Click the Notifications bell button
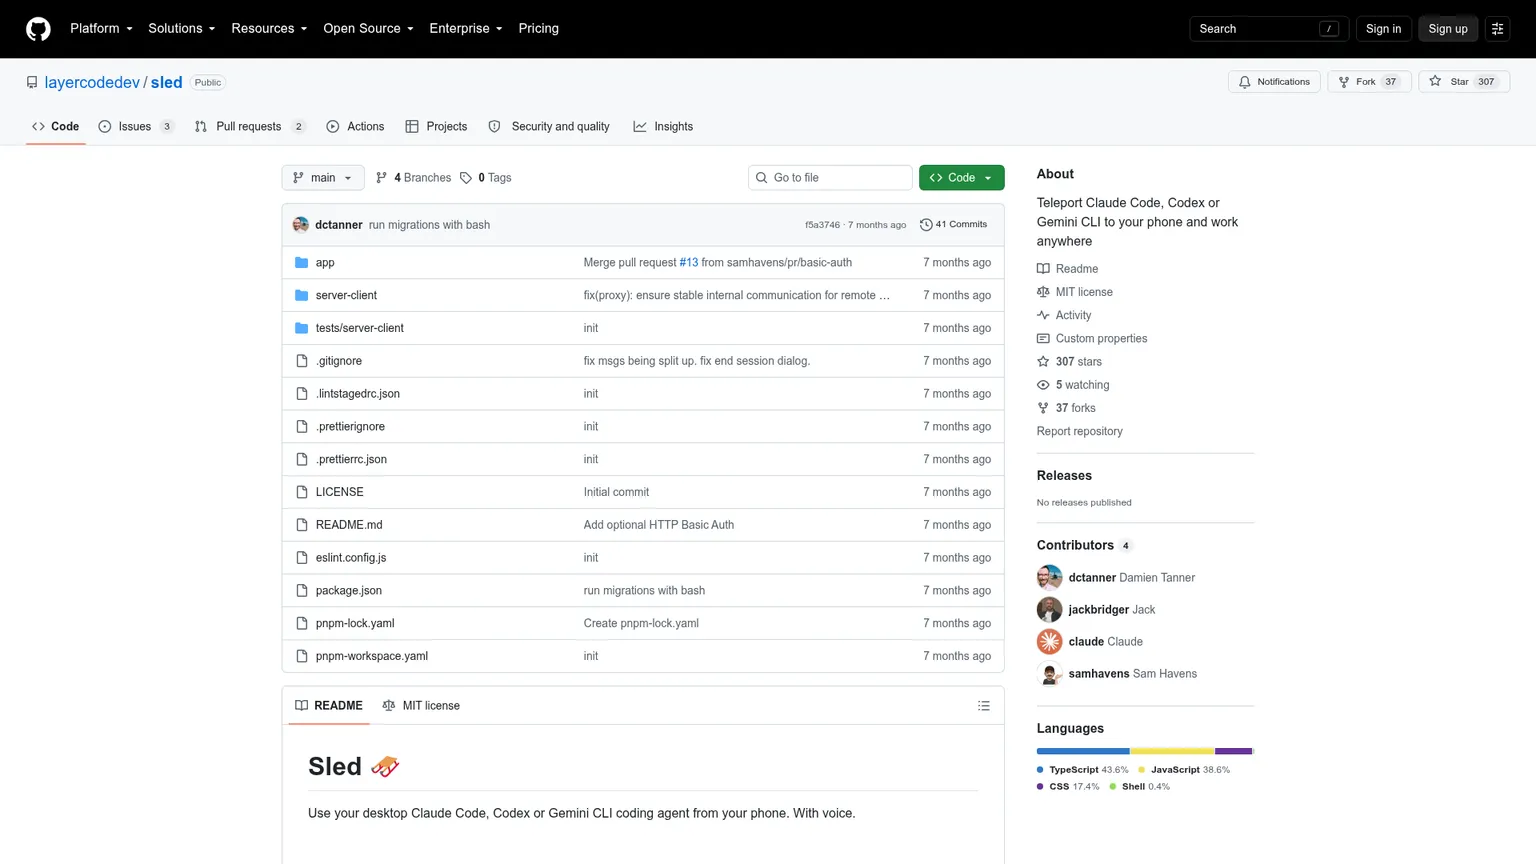The image size is (1536, 864). tap(1274, 82)
